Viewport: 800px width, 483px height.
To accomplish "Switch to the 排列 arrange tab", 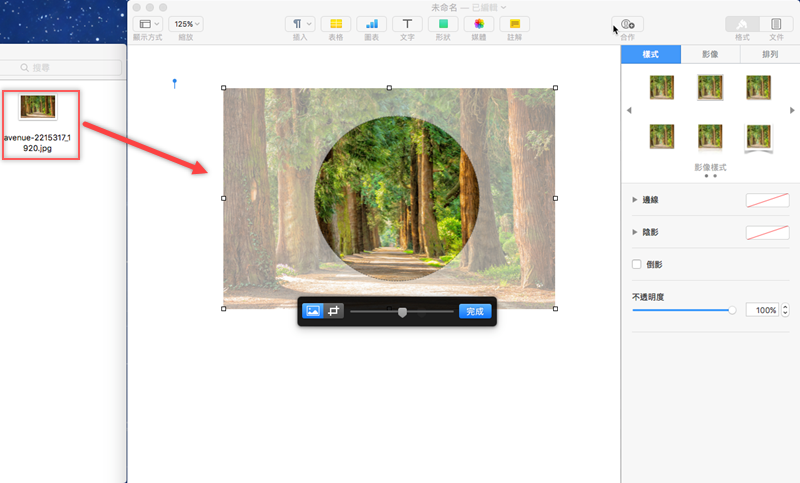I will (770, 55).
